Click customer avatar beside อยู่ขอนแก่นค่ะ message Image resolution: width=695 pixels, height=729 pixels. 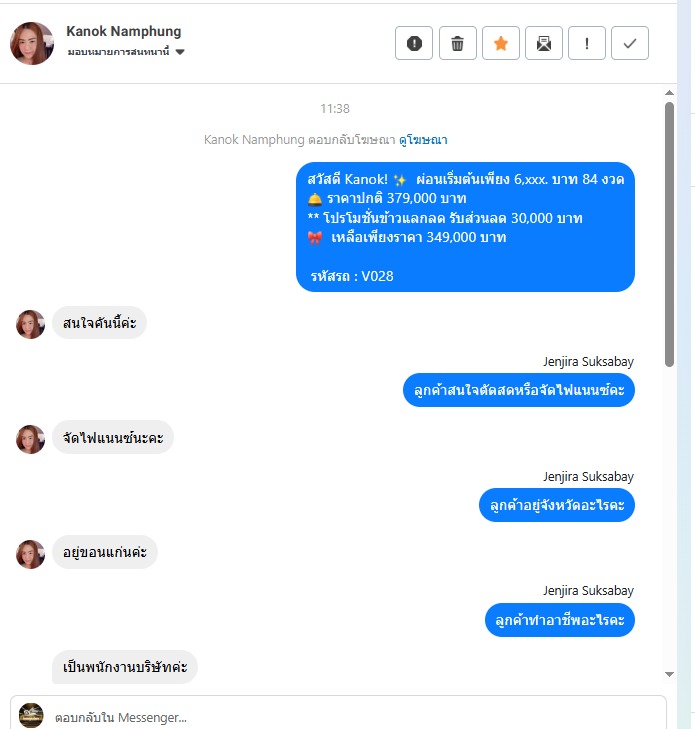coord(31,554)
